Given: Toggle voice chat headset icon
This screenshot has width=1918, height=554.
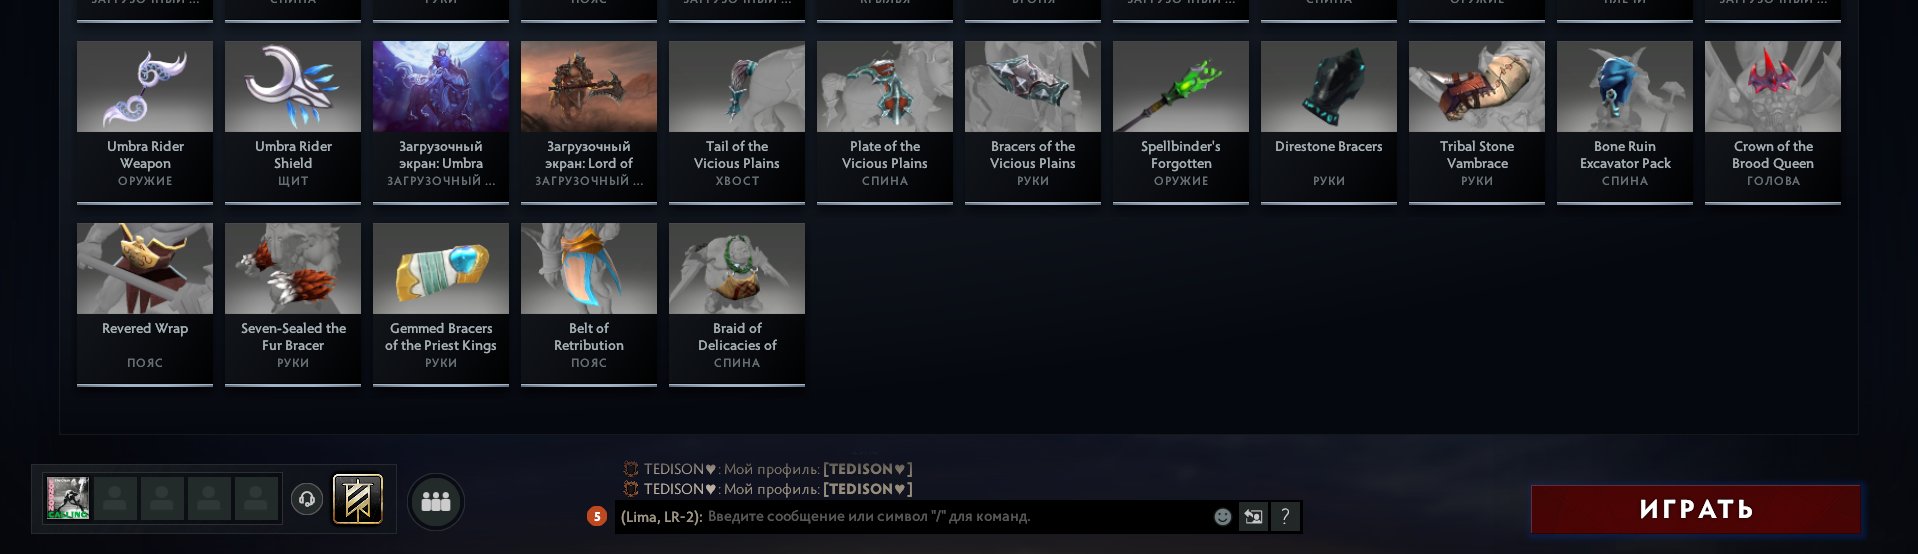Looking at the screenshot, I should point(307,498).
